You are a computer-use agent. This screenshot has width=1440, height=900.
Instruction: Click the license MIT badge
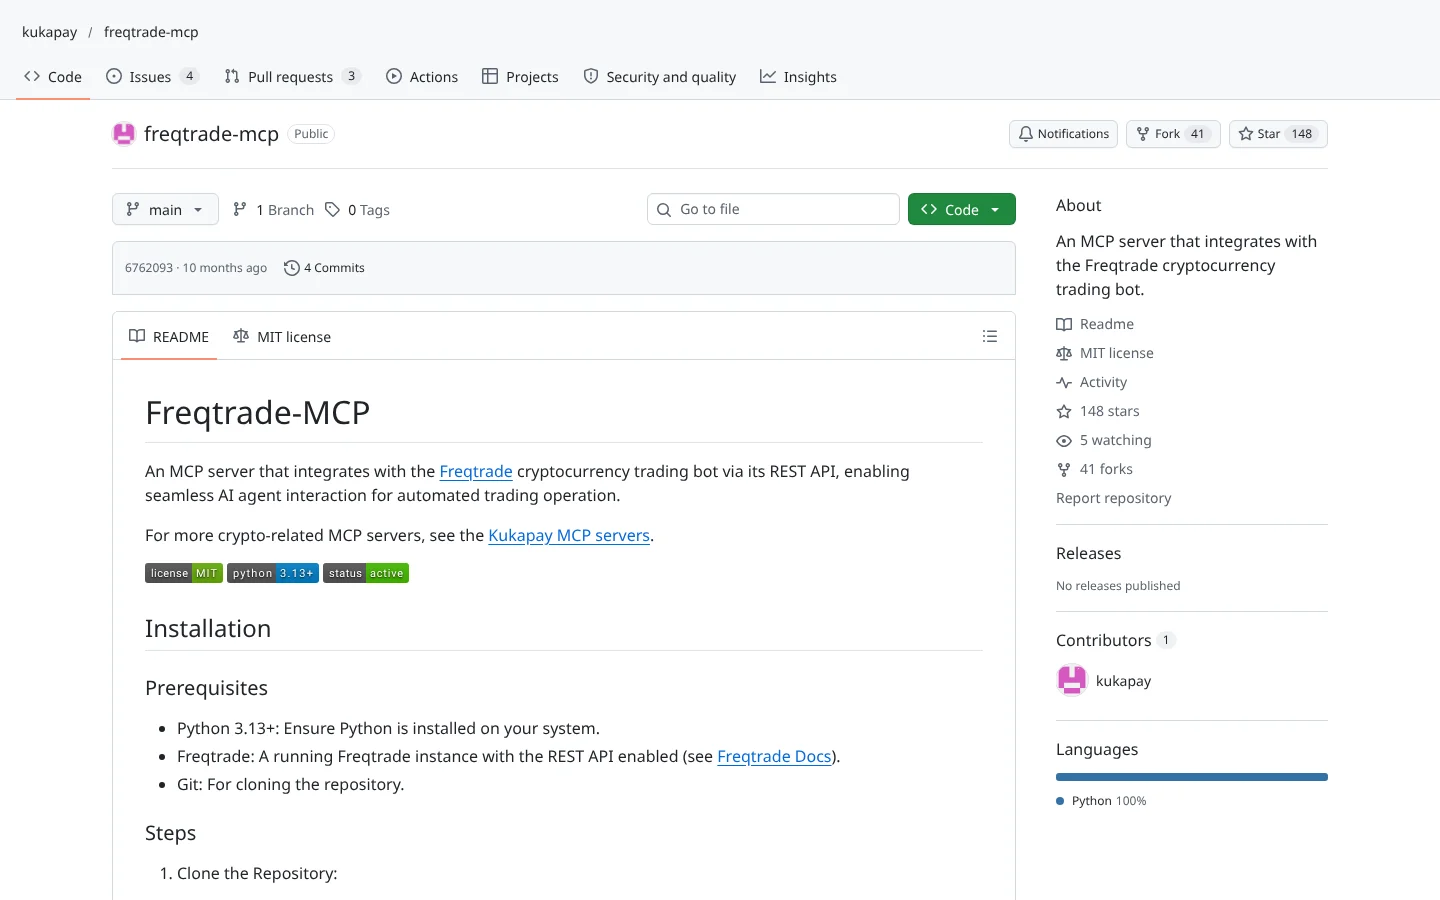coord(184,573)
